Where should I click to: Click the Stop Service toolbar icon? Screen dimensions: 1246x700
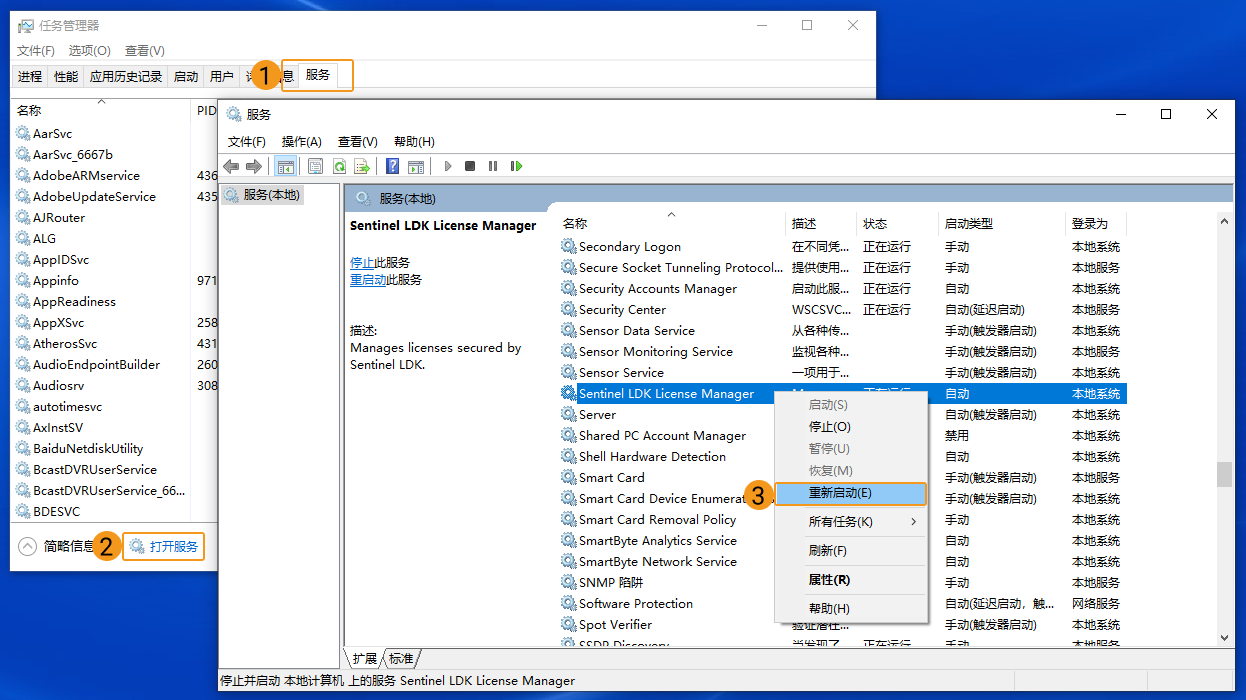click(x=470, y=166)
